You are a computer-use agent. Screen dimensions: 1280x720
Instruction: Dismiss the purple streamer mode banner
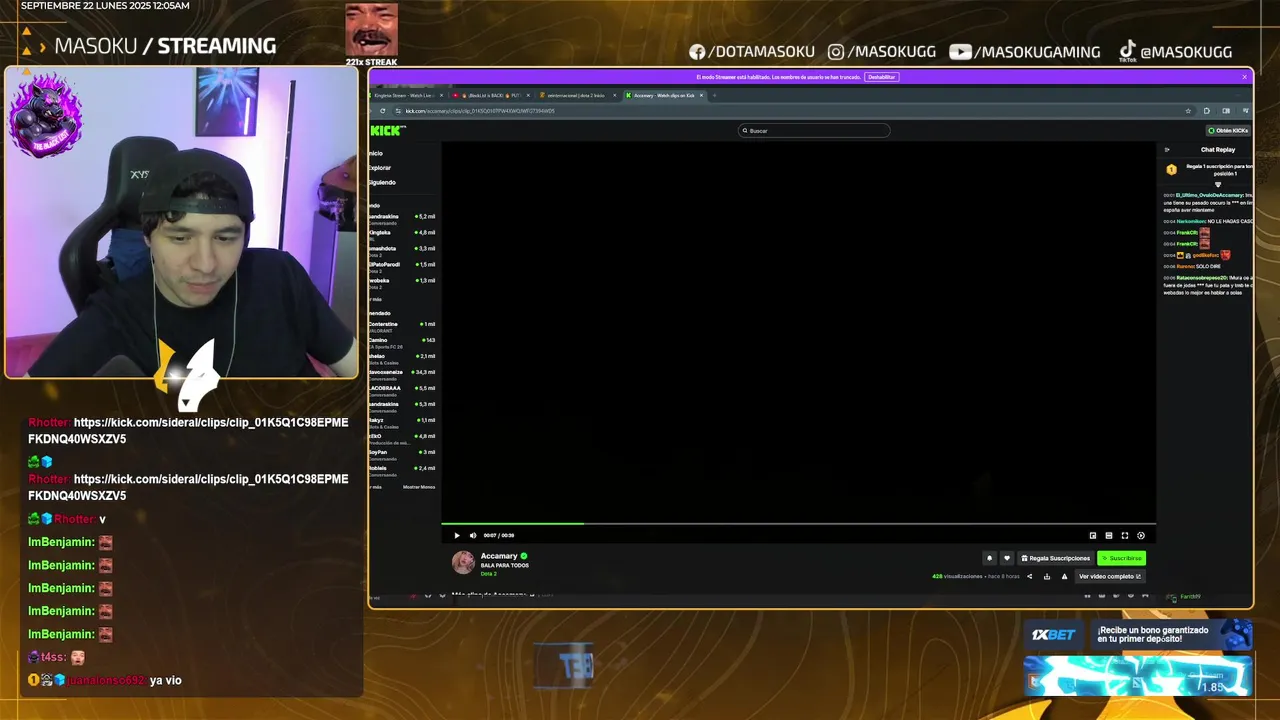click(x=1245, y=77)
